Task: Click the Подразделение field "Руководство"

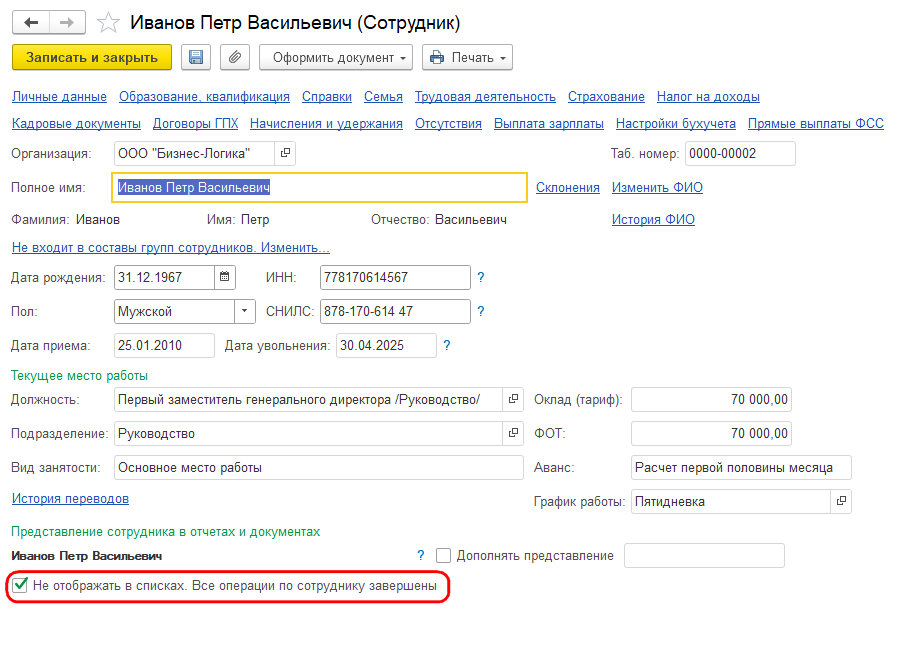Action: [x=309, y=433]
